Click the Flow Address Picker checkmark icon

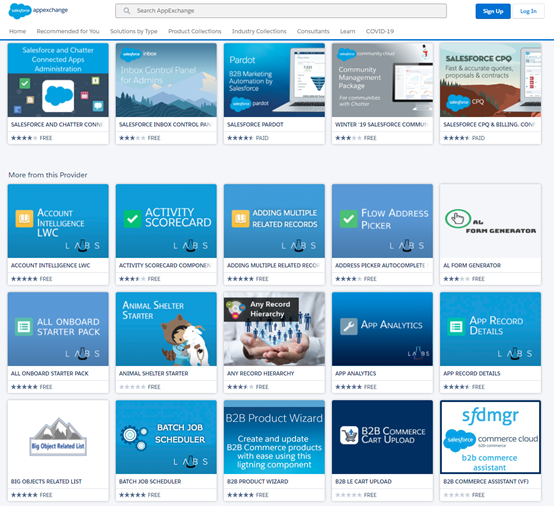349,218
